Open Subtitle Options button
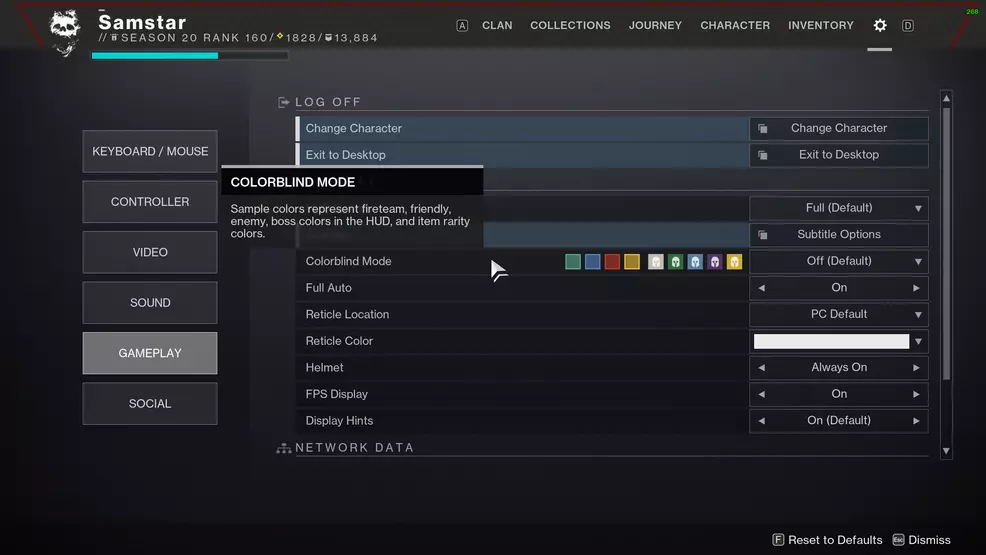 pyautogui.click(x=839, y=234)
